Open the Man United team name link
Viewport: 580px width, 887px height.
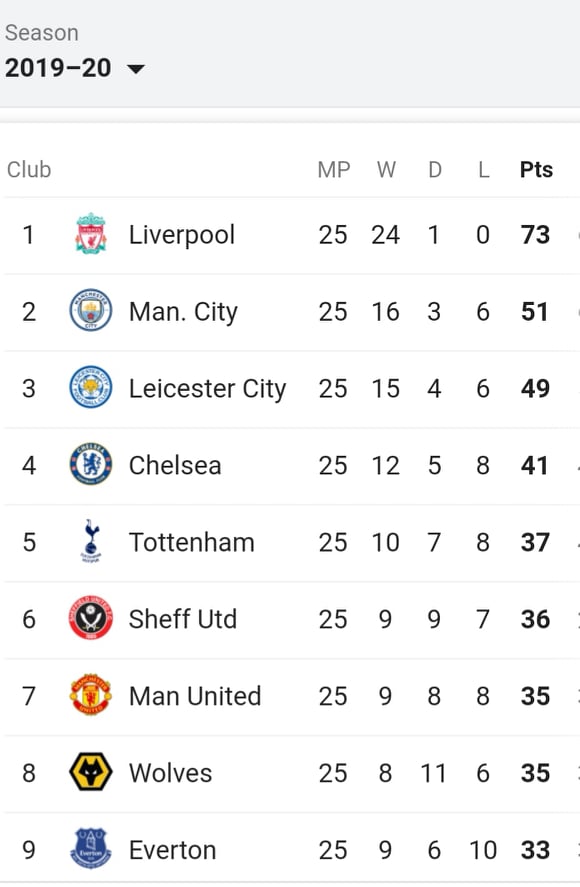tap(195, 696)
